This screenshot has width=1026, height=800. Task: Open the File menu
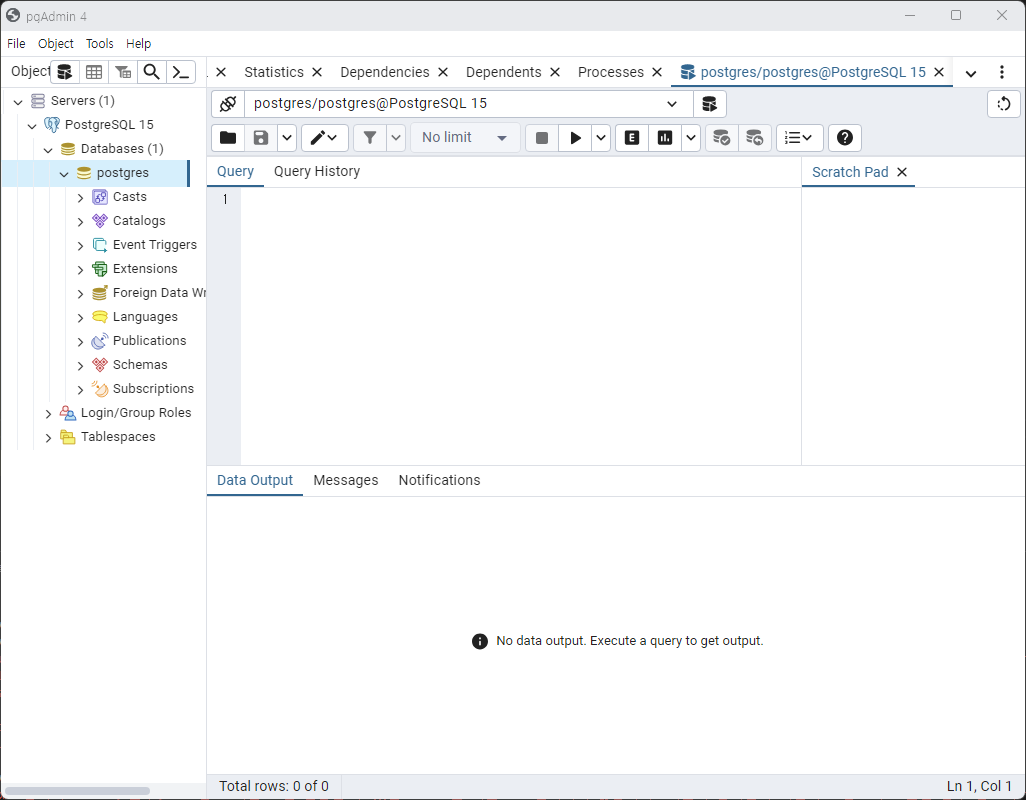16,44
